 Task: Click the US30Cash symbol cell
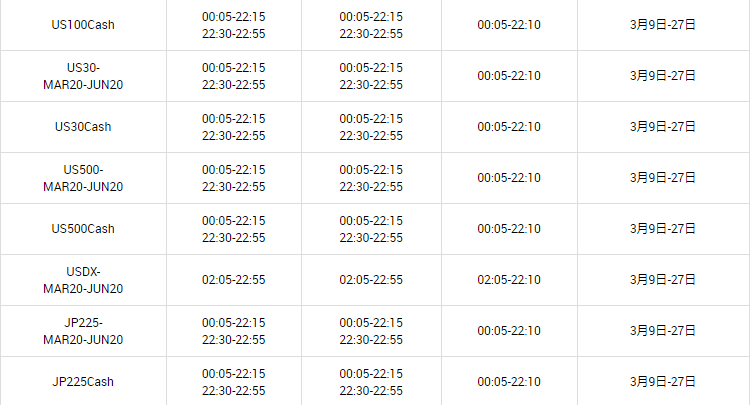(x=83, y=127)
